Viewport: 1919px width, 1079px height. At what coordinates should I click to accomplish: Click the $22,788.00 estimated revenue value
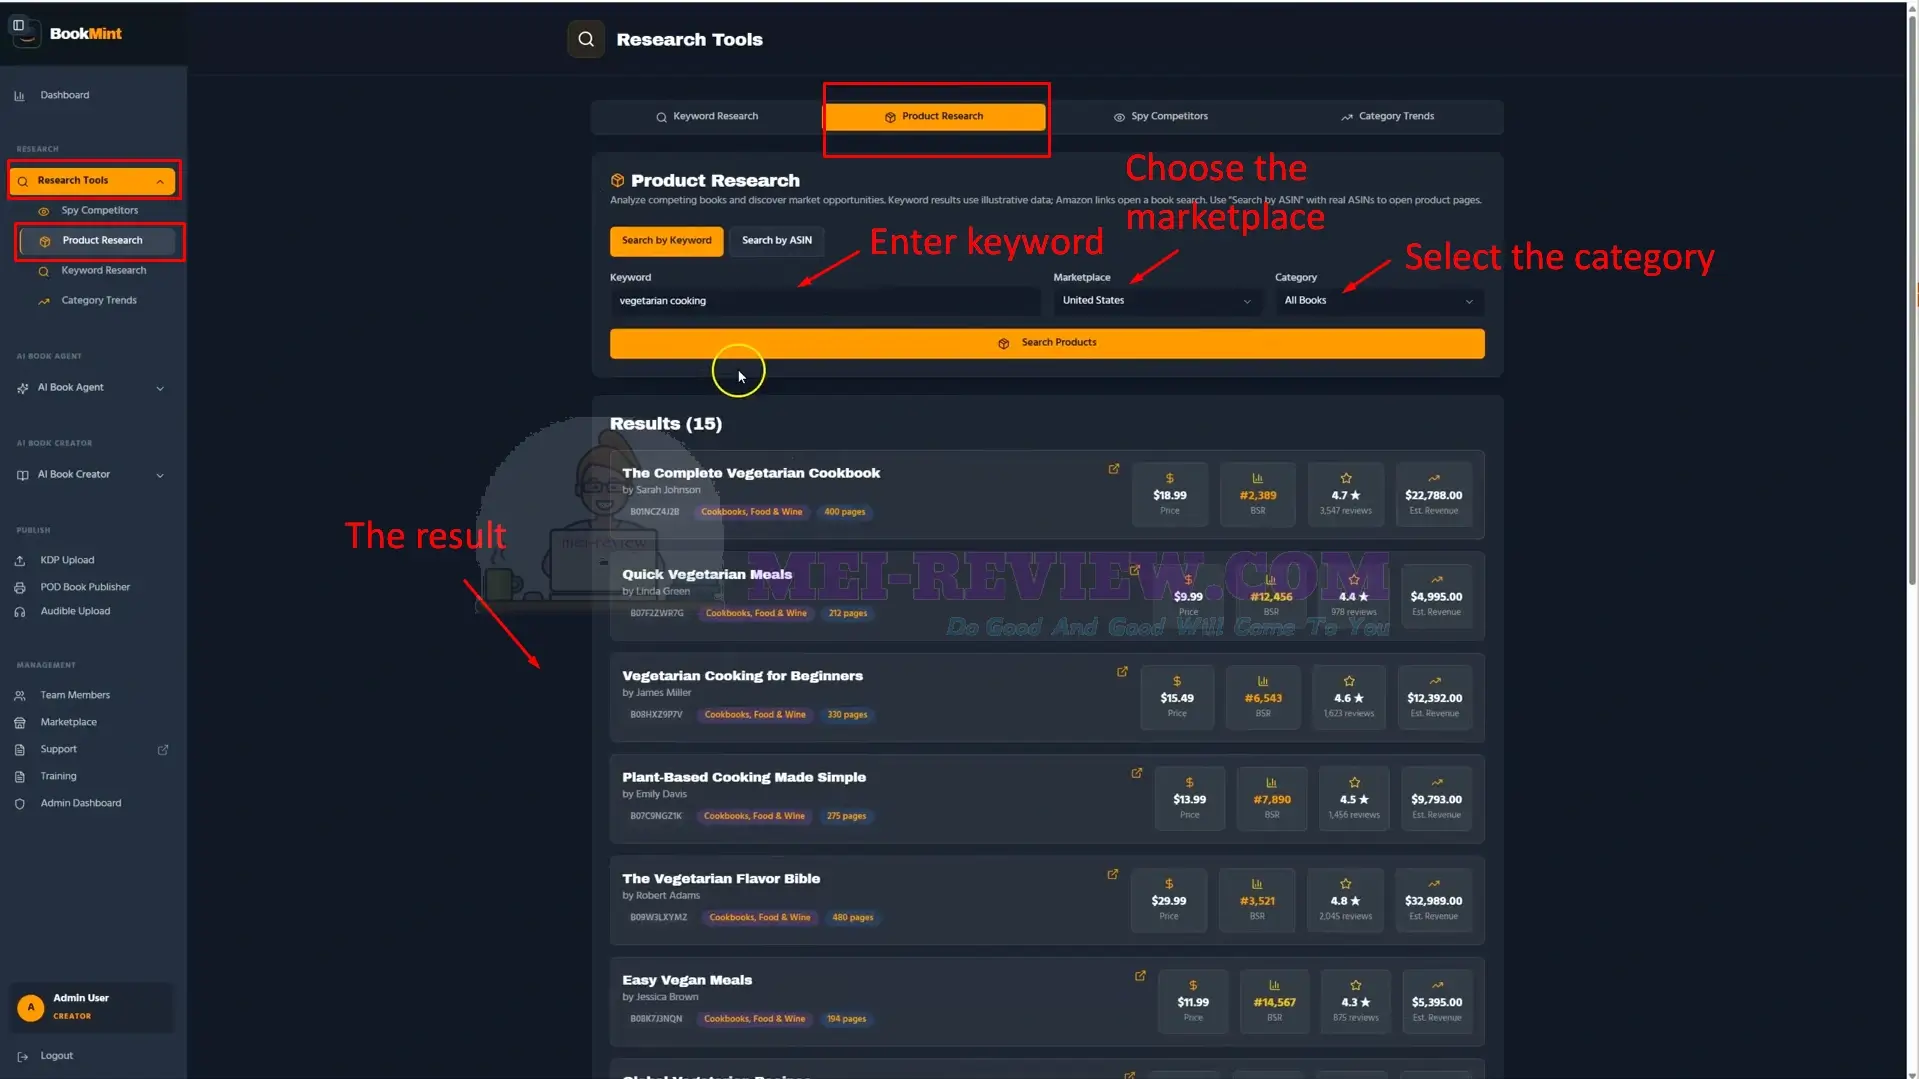coord(1433,496)
